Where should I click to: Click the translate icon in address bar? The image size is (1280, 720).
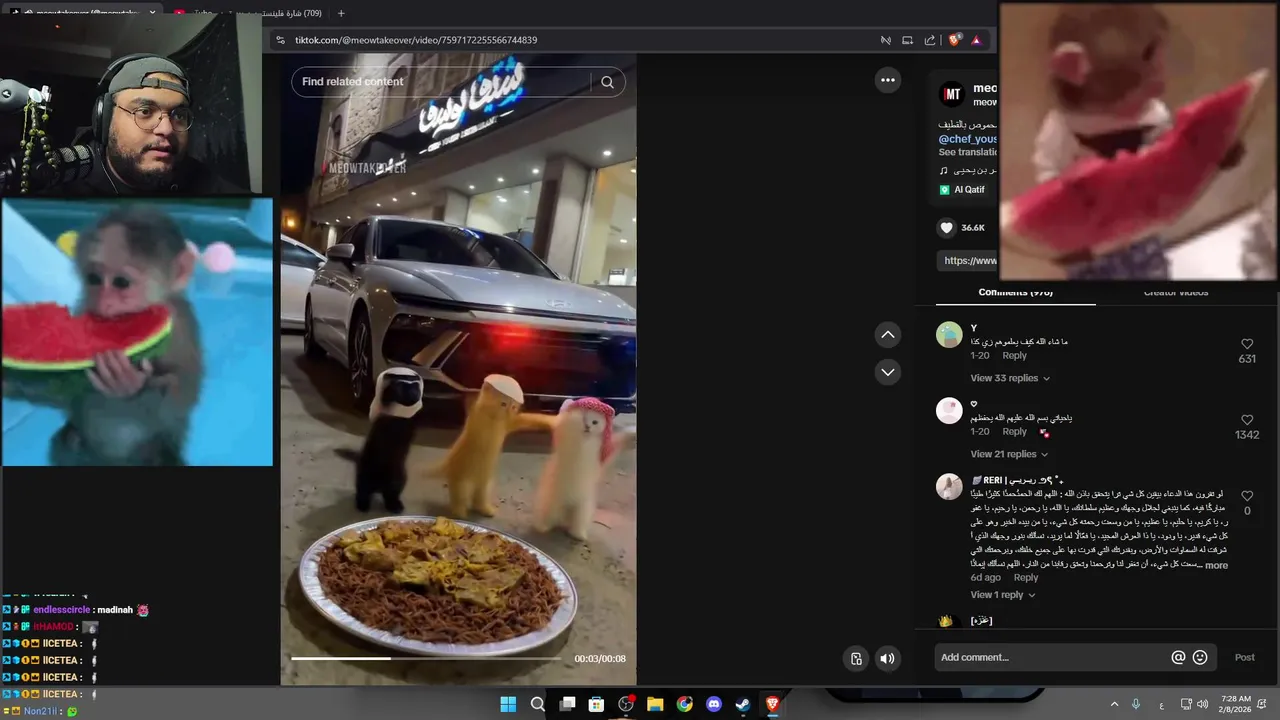(x=885, y=40)
